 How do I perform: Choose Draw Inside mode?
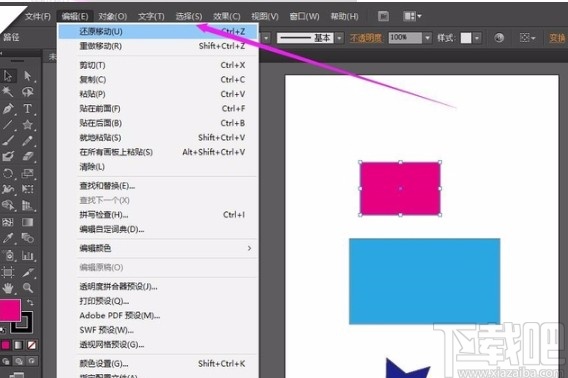click(32, 361)
